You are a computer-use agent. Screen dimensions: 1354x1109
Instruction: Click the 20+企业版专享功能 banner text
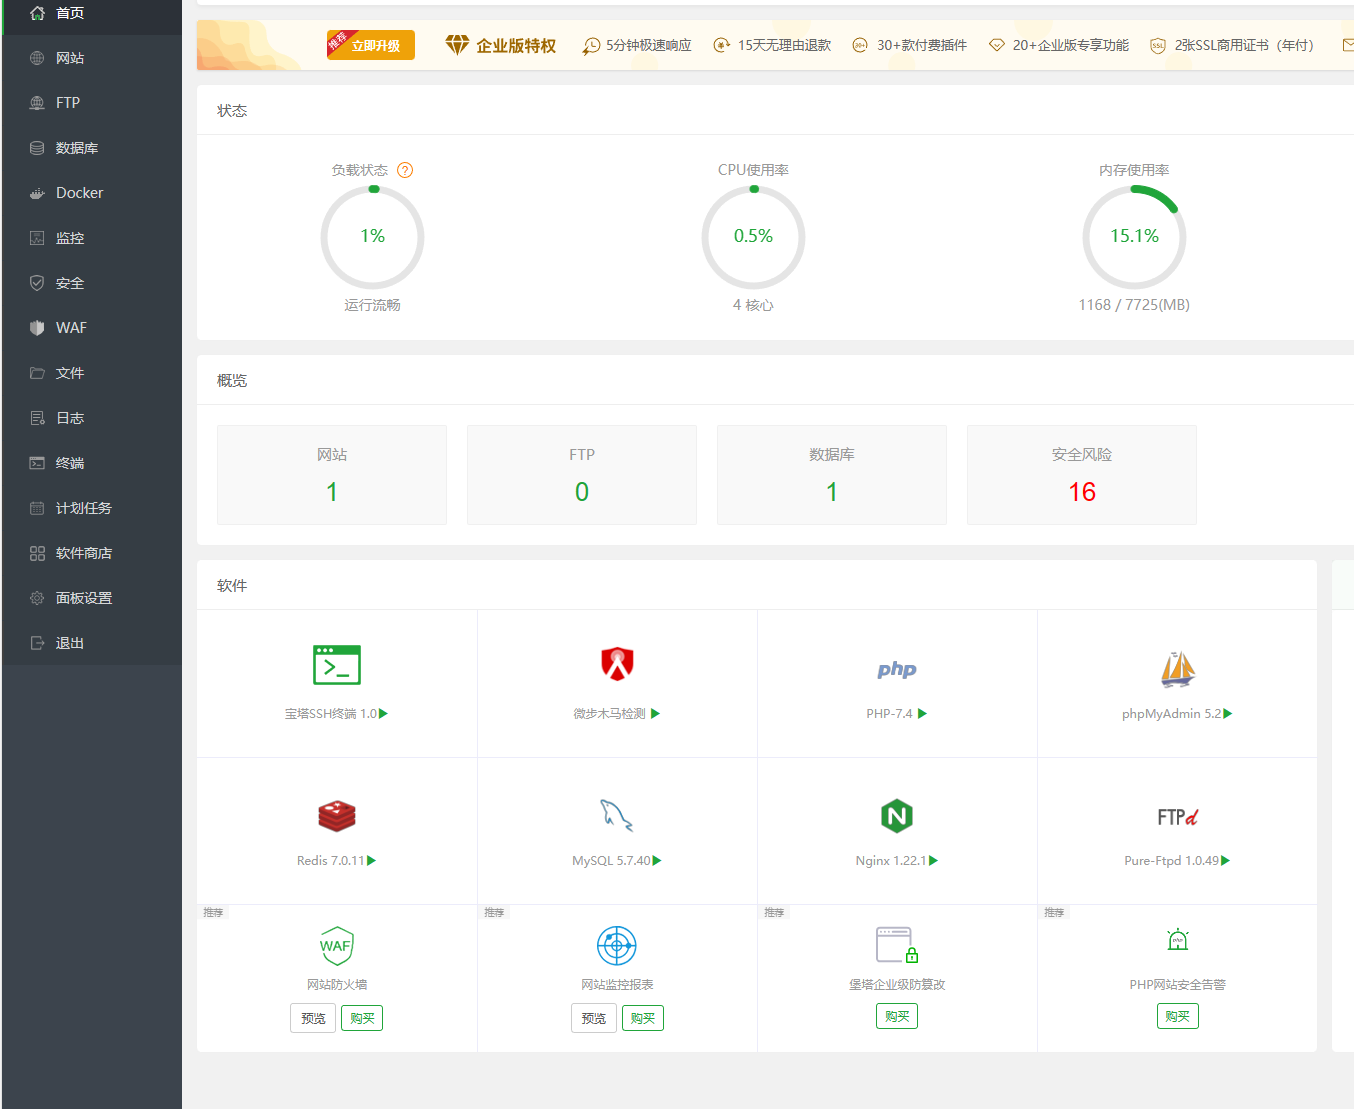point(1070,45)
